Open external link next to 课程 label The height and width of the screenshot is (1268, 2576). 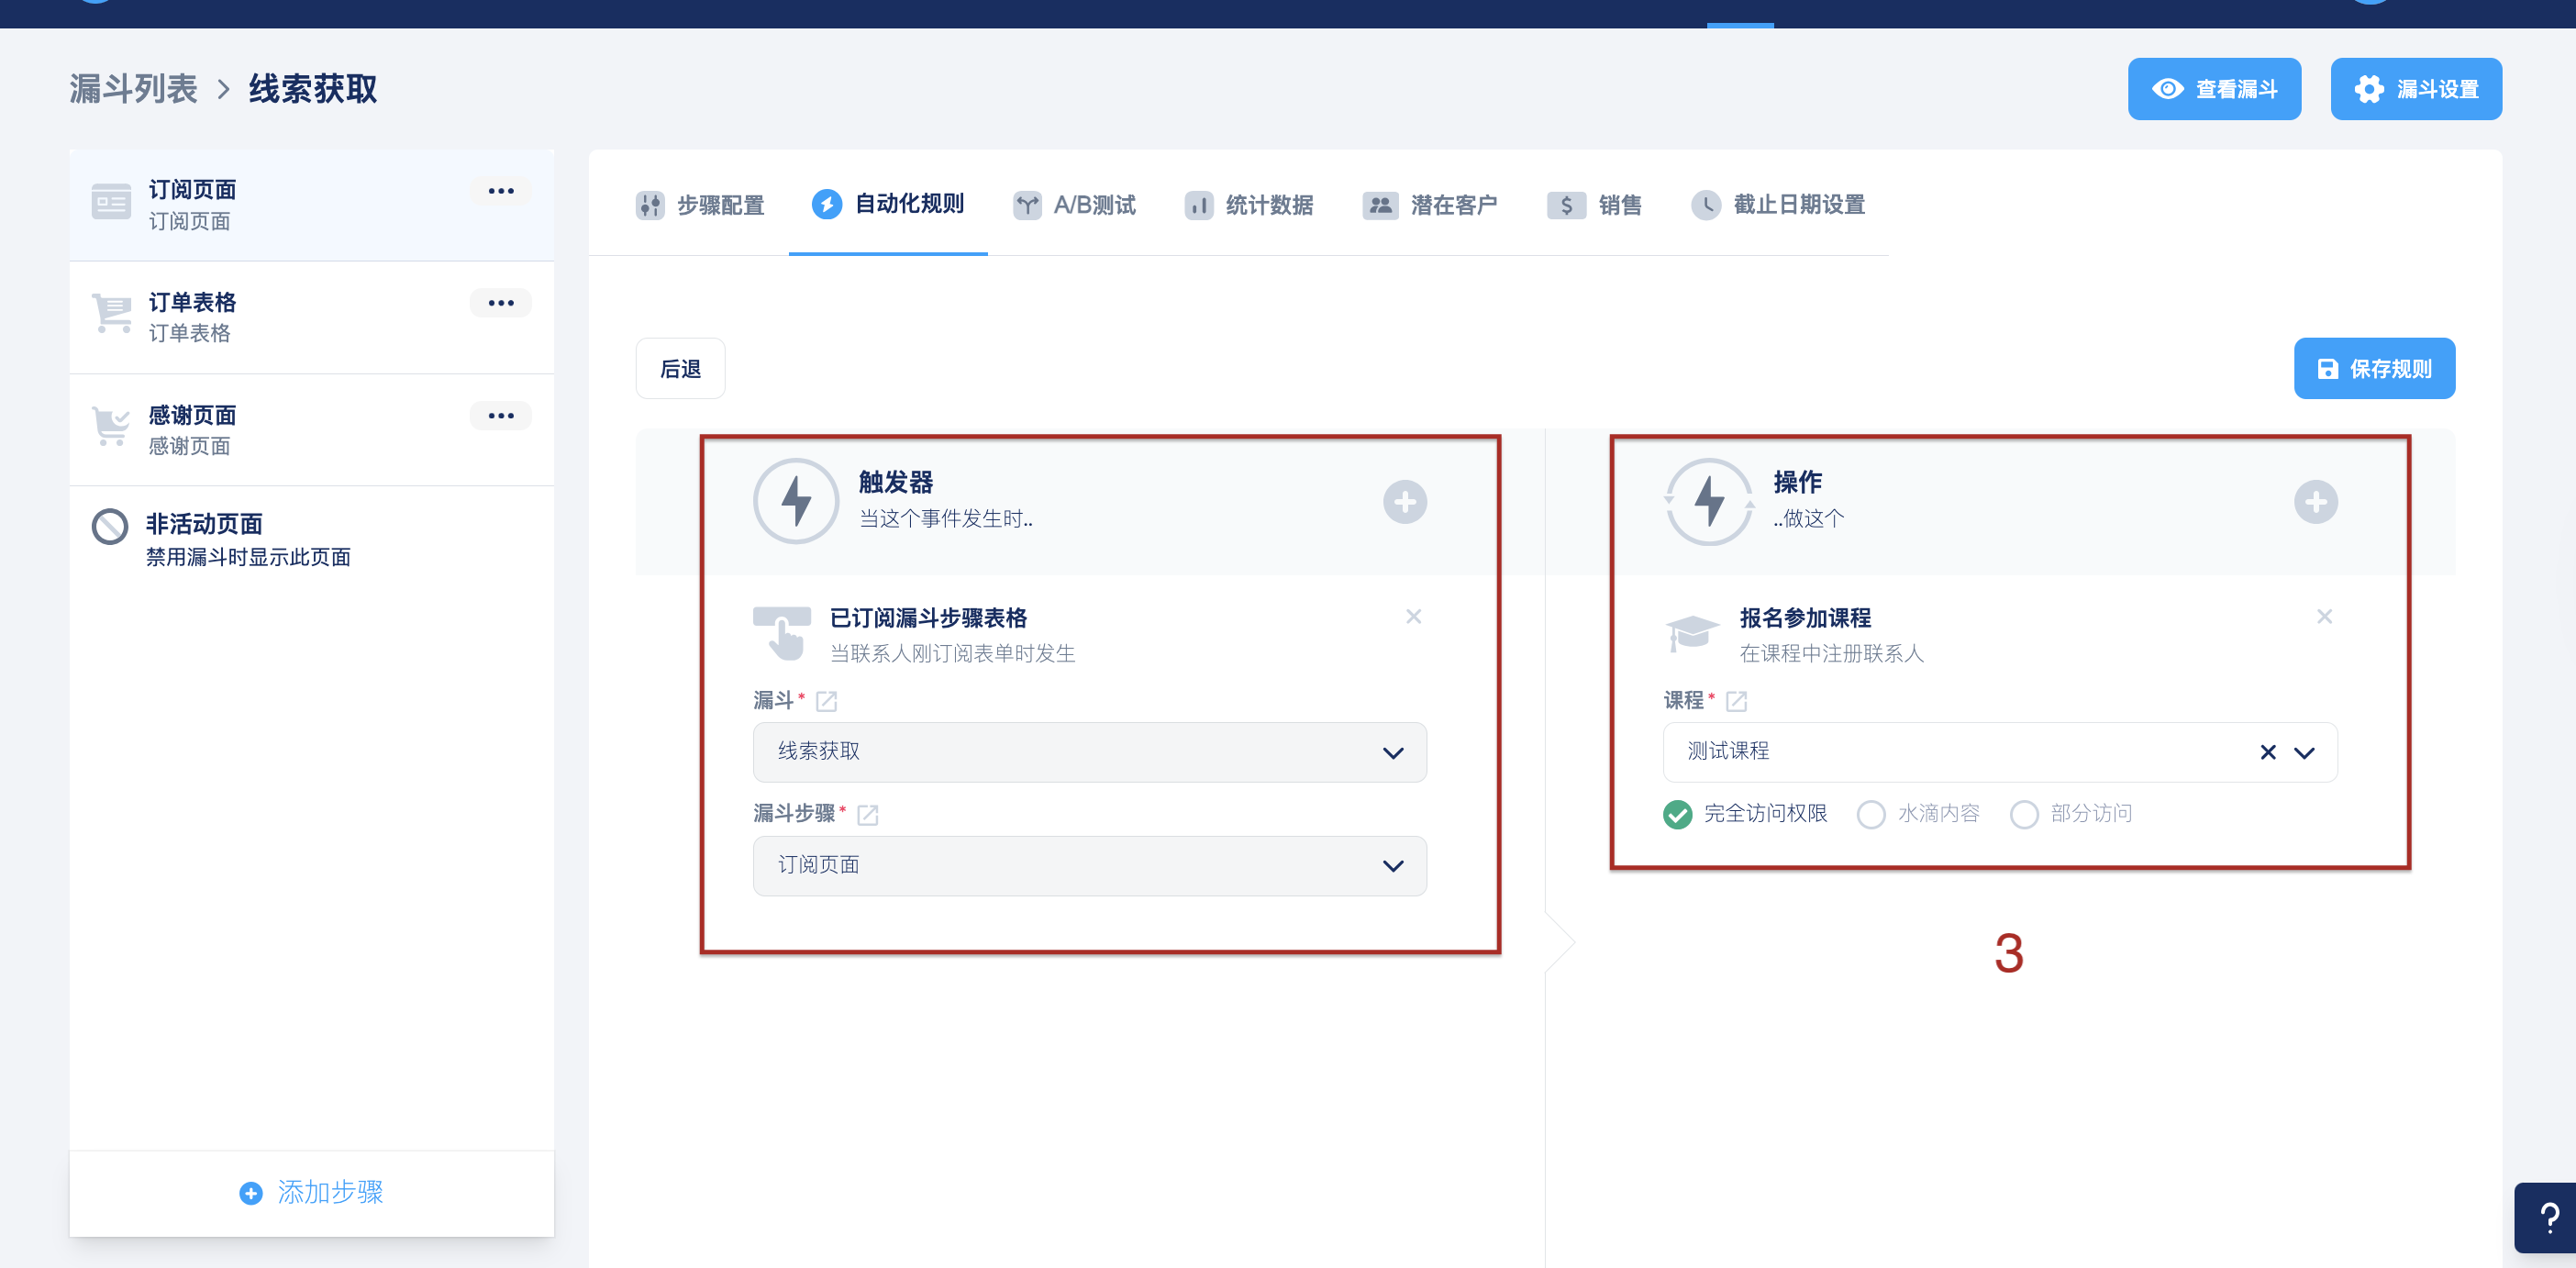click(x=1737, y=702)
